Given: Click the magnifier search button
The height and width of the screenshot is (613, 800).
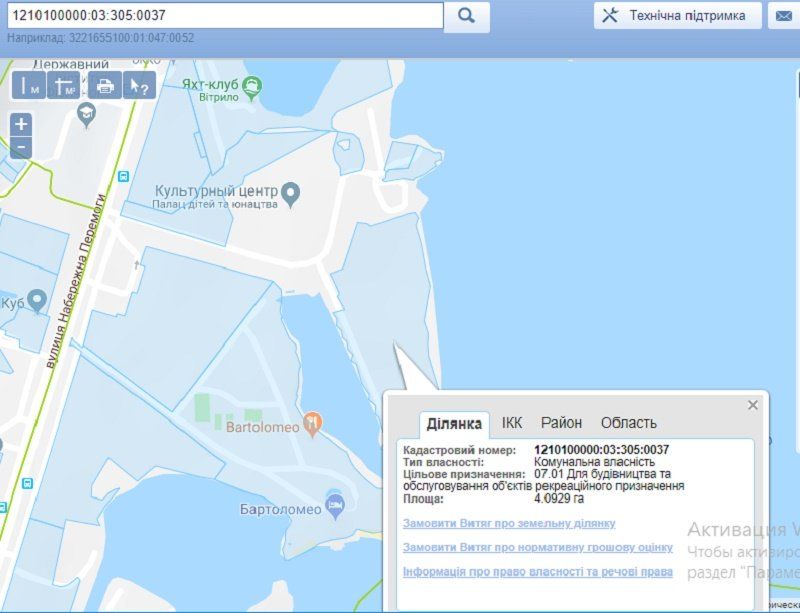Looking at the screenshot, I should [x=467, y=16].
